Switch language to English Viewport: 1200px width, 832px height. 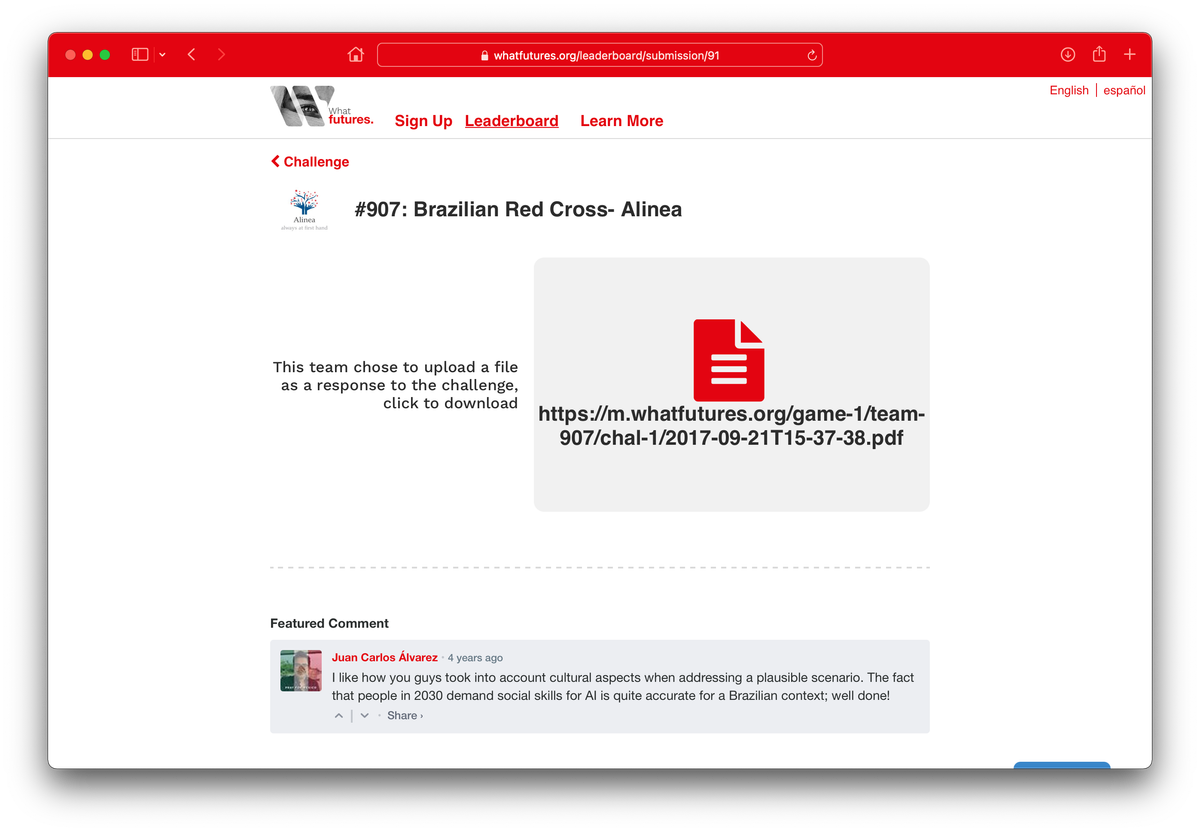tap(1069, 90)
